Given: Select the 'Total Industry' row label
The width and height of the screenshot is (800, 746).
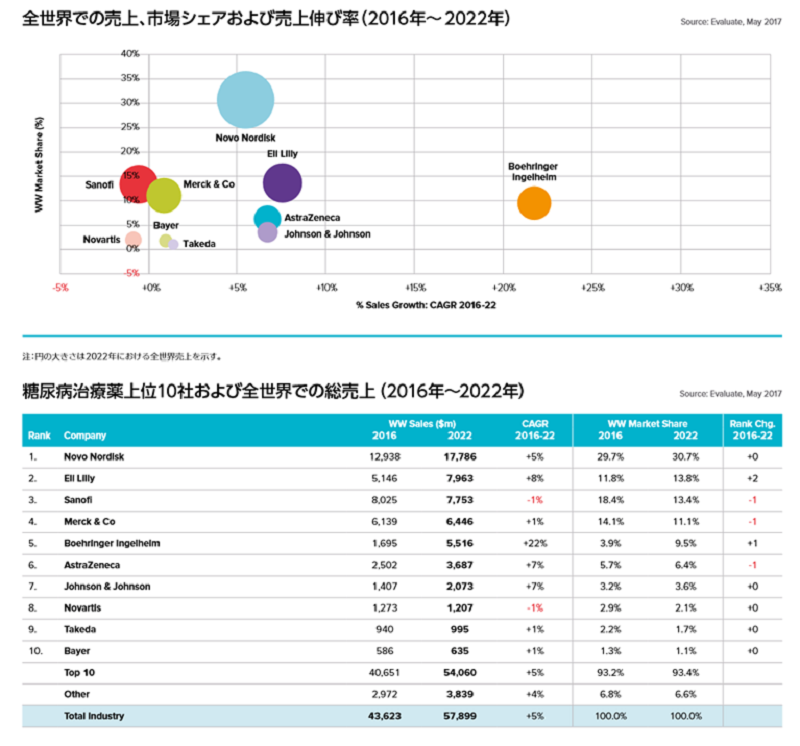Looking at the screenshot, I should [94, 716].
